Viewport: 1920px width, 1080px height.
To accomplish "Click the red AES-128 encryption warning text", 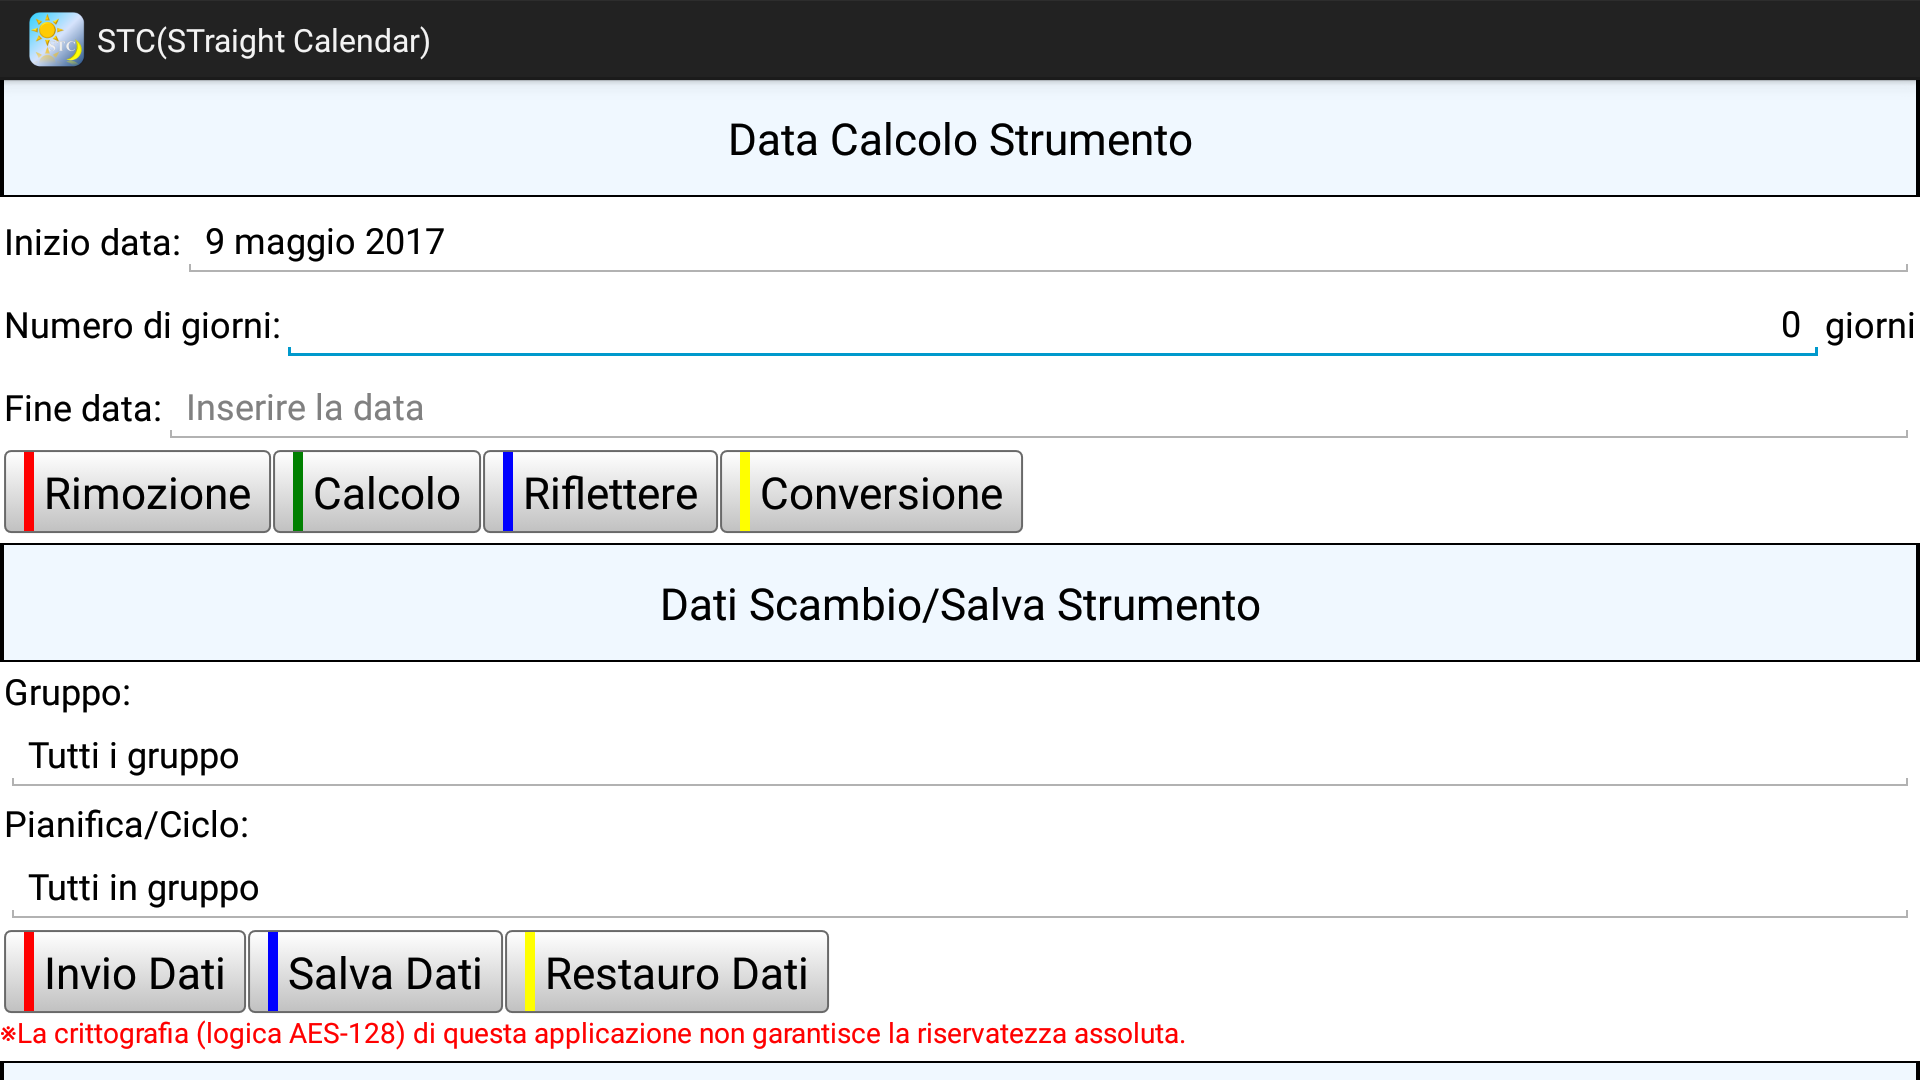I will 594,1034.
